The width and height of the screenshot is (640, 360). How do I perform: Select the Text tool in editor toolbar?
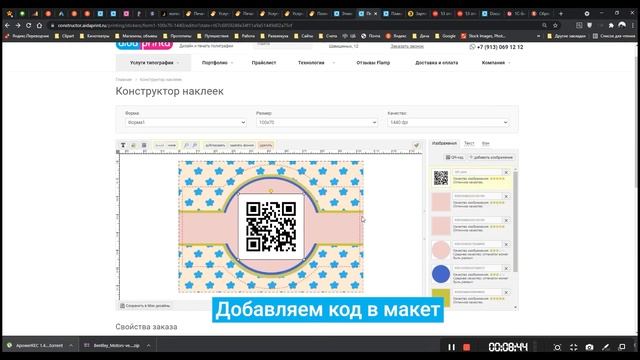(x=123, y=145)
